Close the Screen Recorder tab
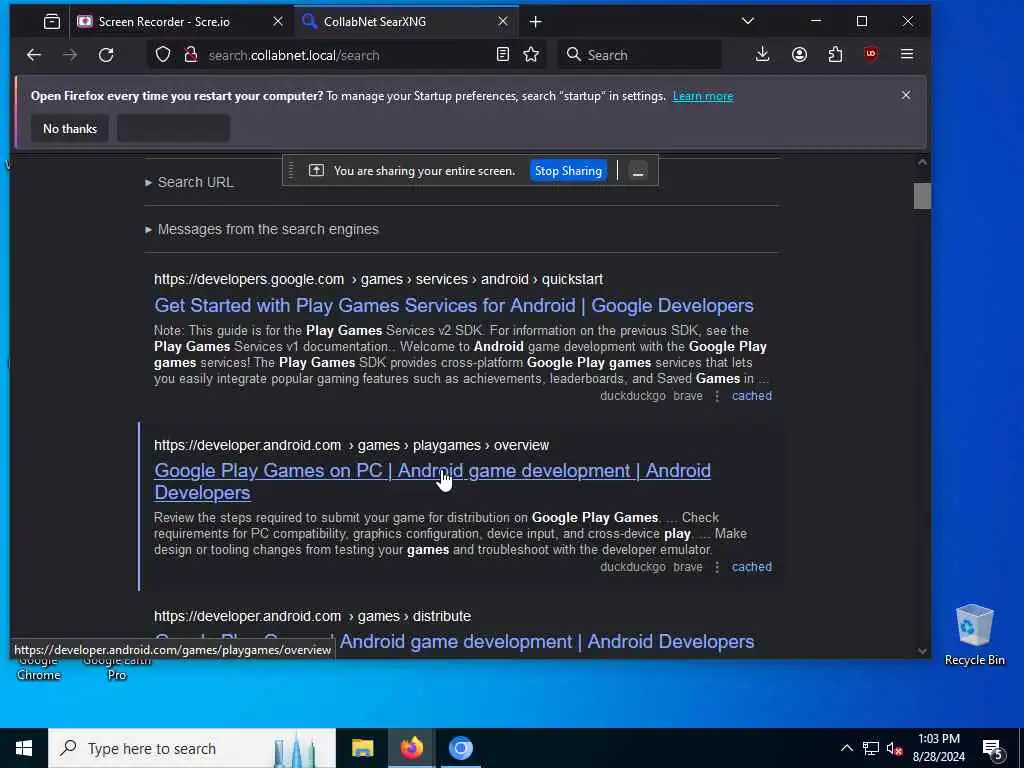 (x=278, y=22)
